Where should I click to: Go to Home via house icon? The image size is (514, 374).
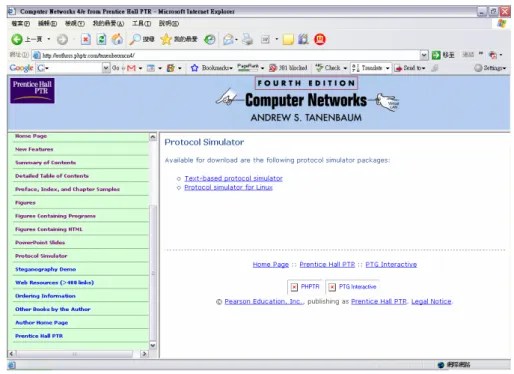117,39
